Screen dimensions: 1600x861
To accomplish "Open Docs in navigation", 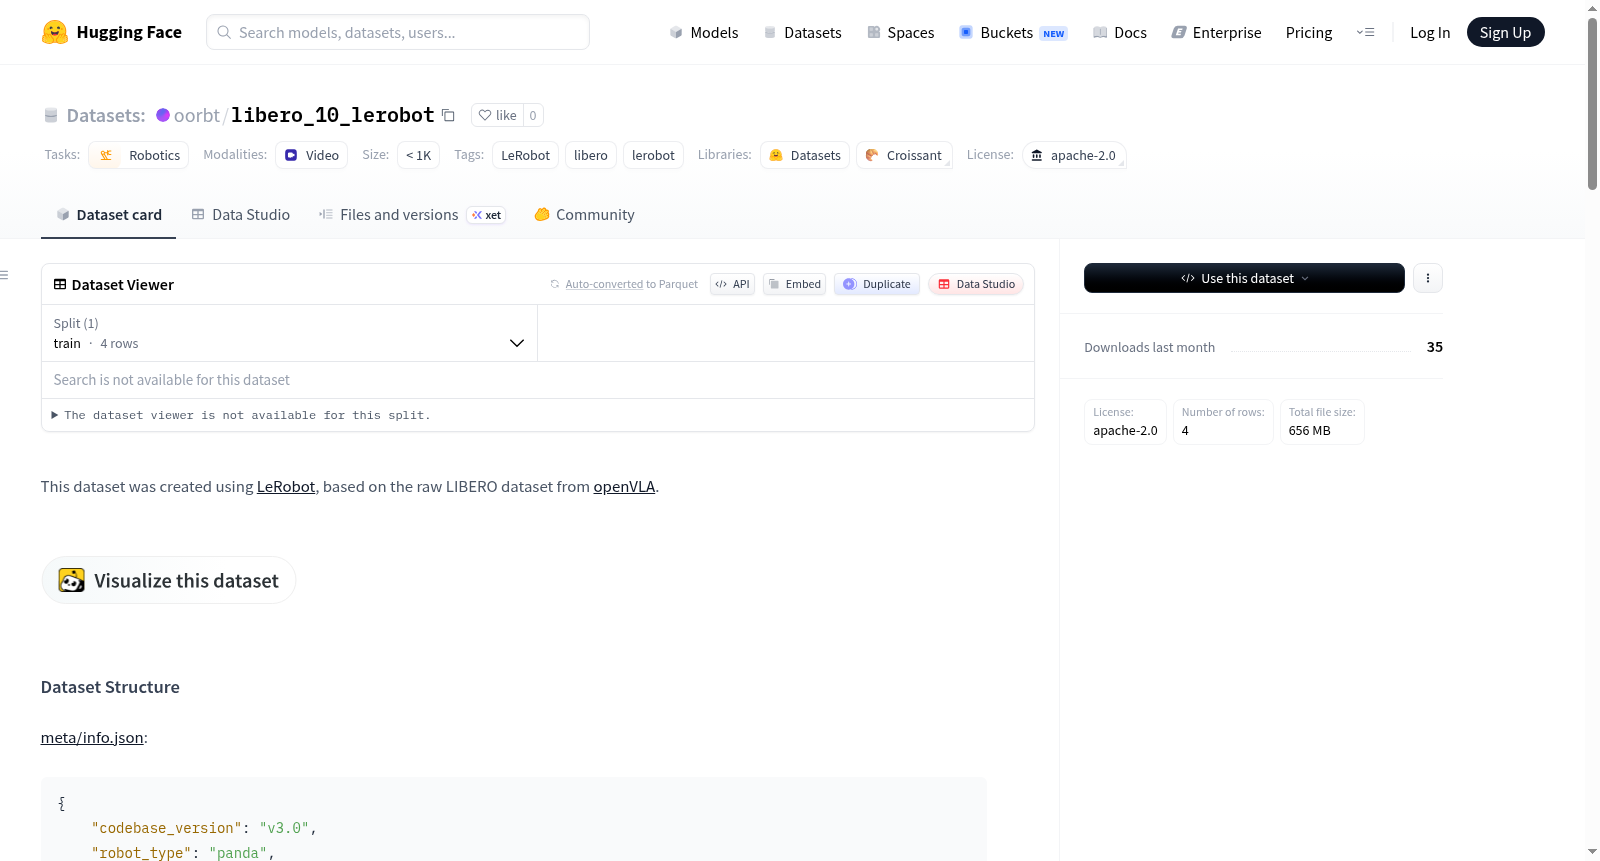I will point(1120,32).
